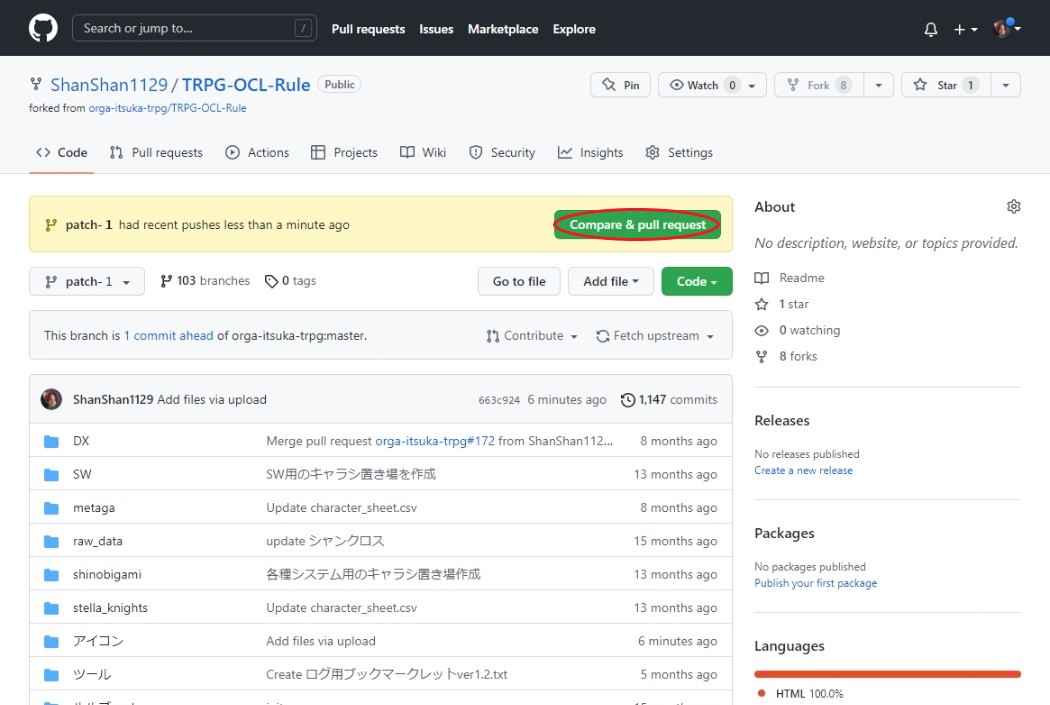
Task: Fork the repository with Fork button
Action: point(818,85)
